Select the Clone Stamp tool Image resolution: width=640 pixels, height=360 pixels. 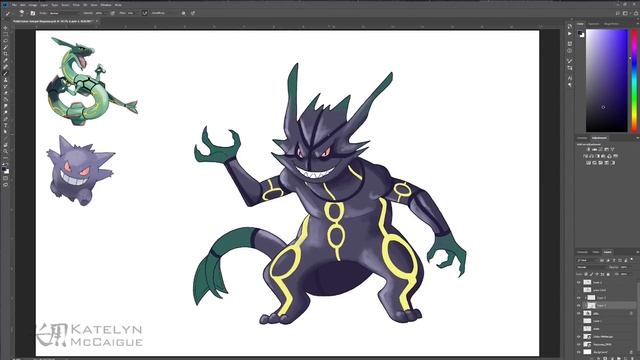(x=5, y=80)
